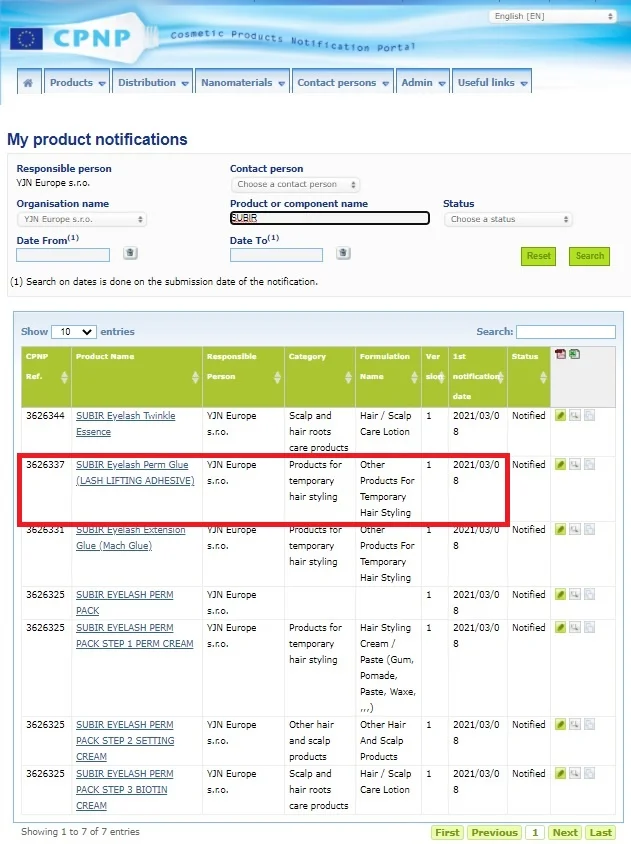Edit the STEP 1 PERM CREAM notification
This screenshot has height=844, width=631.
click(560, 628)
